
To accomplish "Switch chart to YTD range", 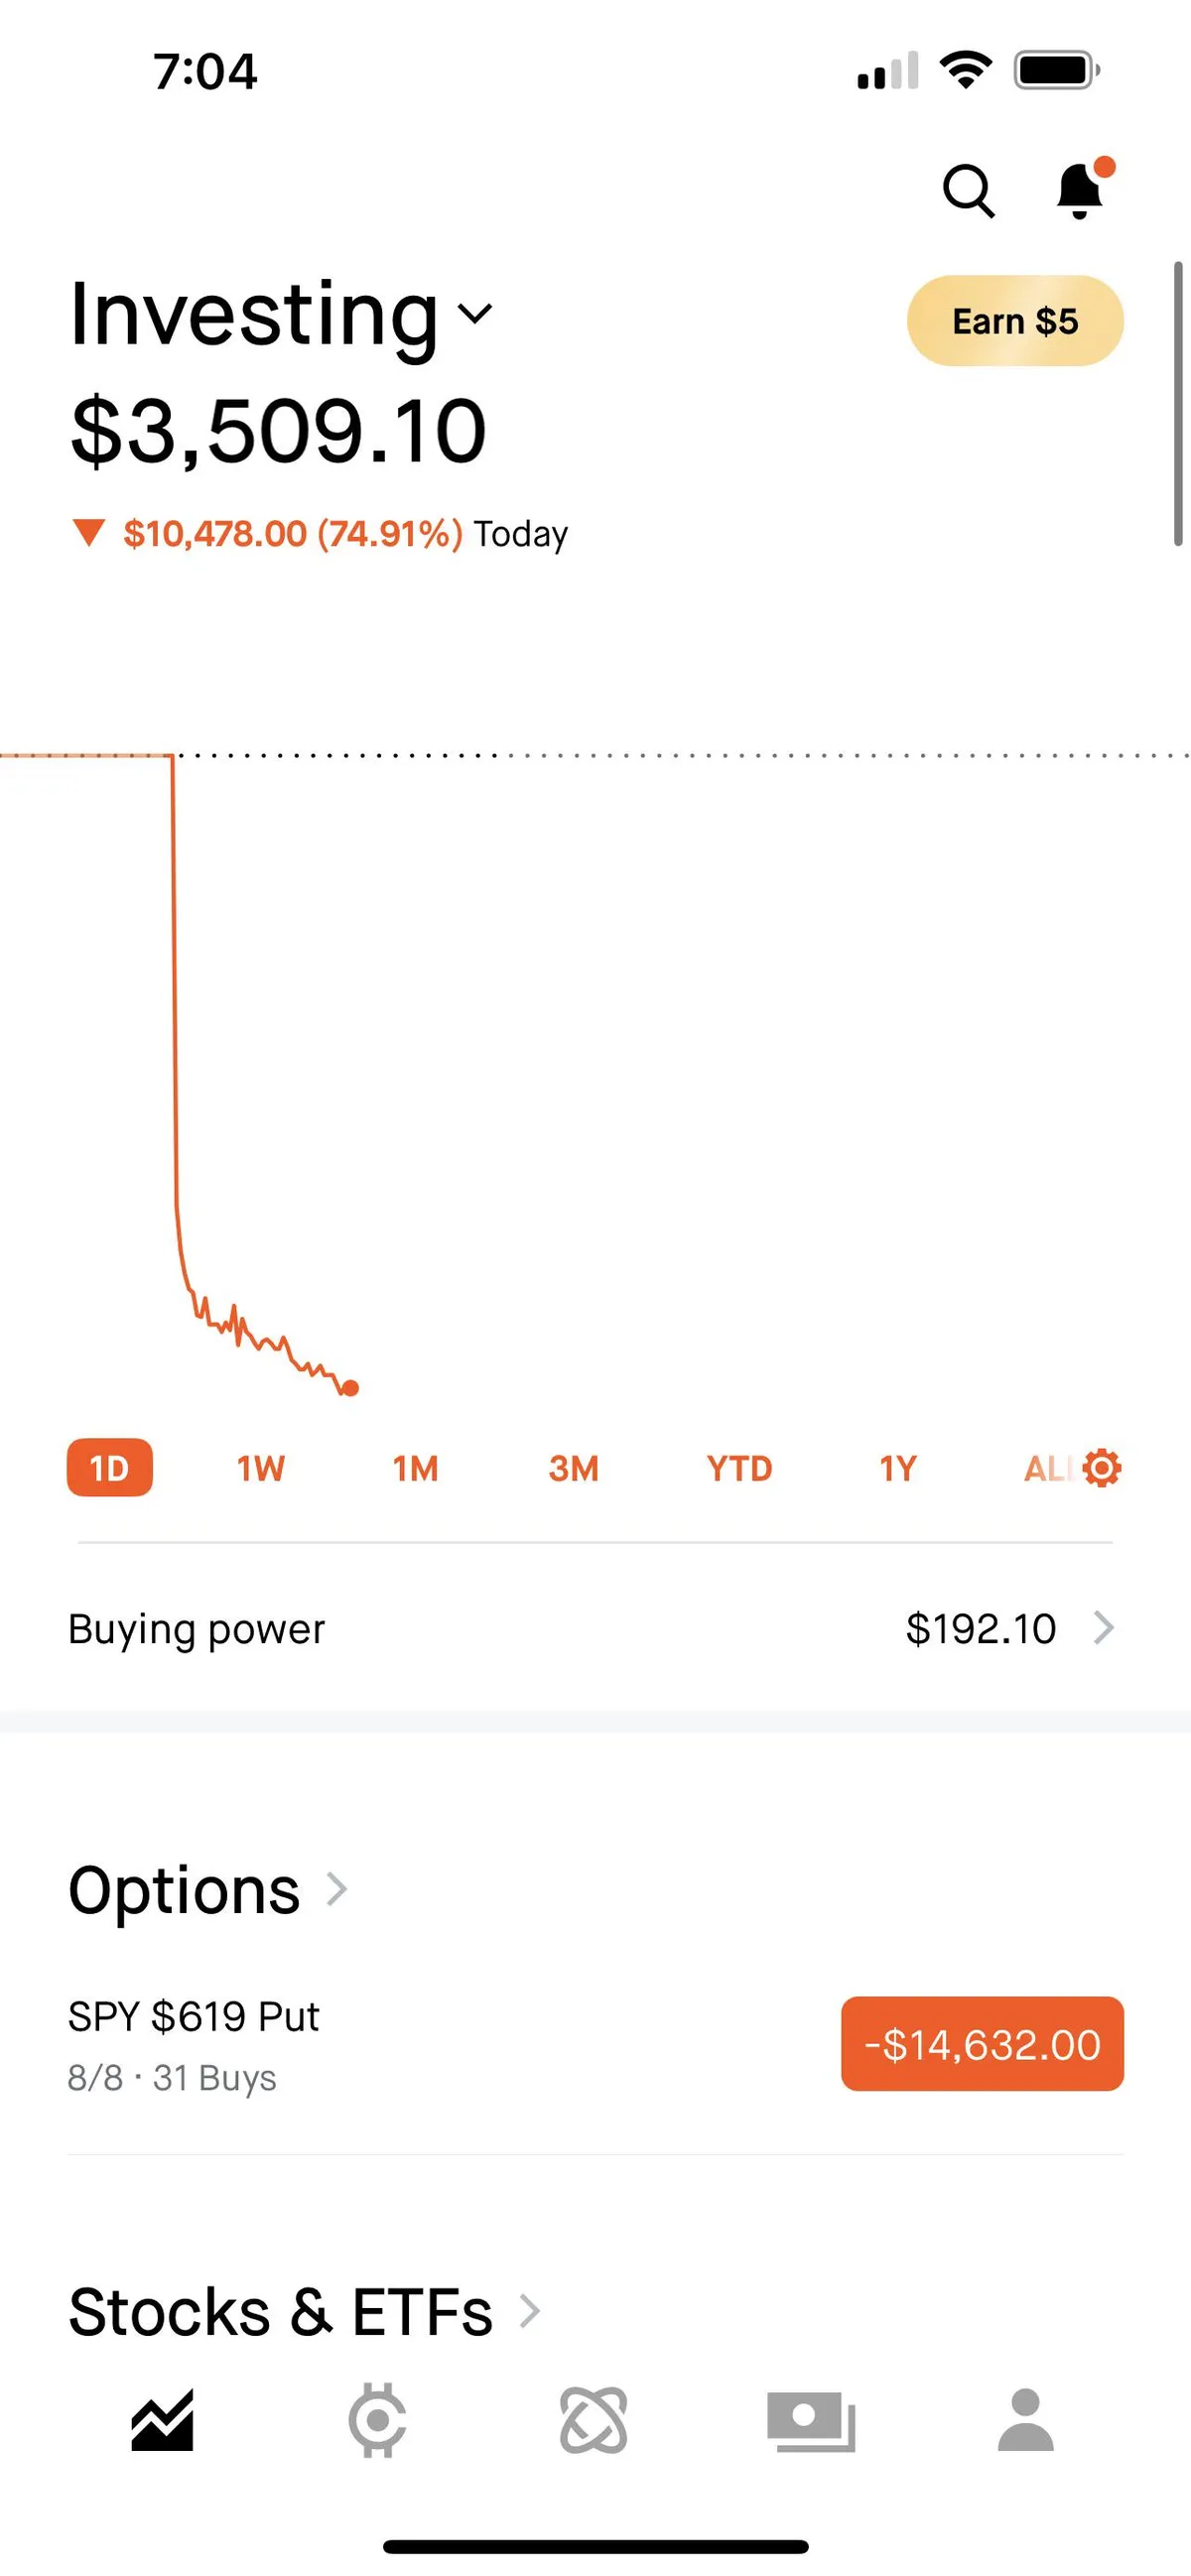I will tap(739, 1468).
